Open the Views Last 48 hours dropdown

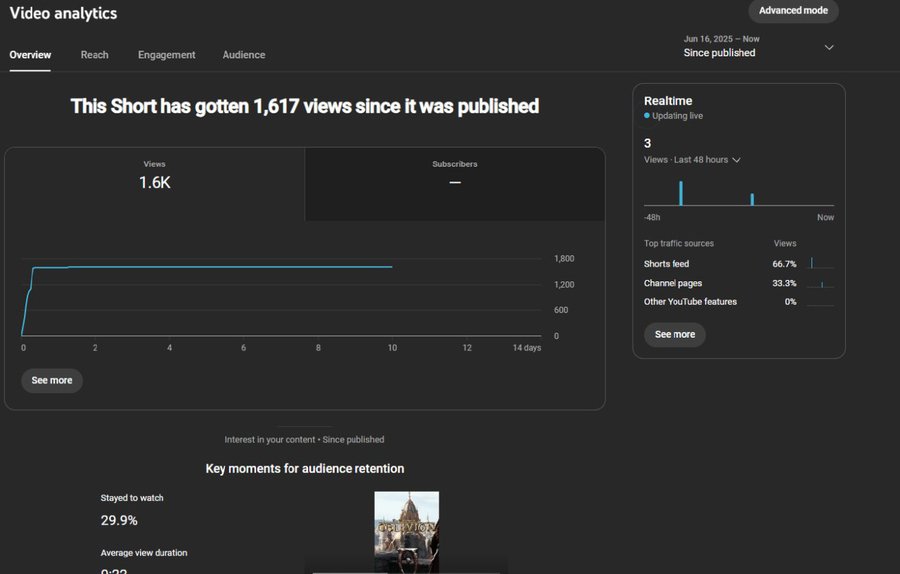click(692, 160)
